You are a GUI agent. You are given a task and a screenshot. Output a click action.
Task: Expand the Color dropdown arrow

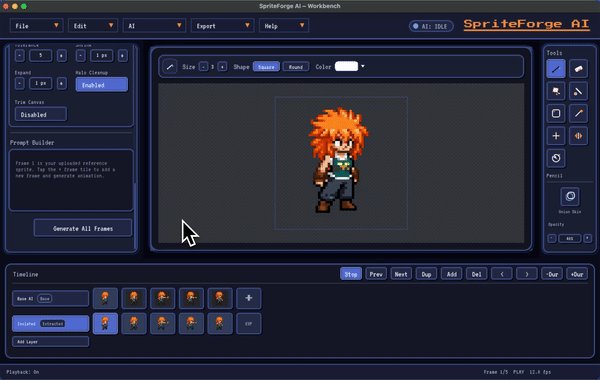pyautogui.click(x=363, y=67)
